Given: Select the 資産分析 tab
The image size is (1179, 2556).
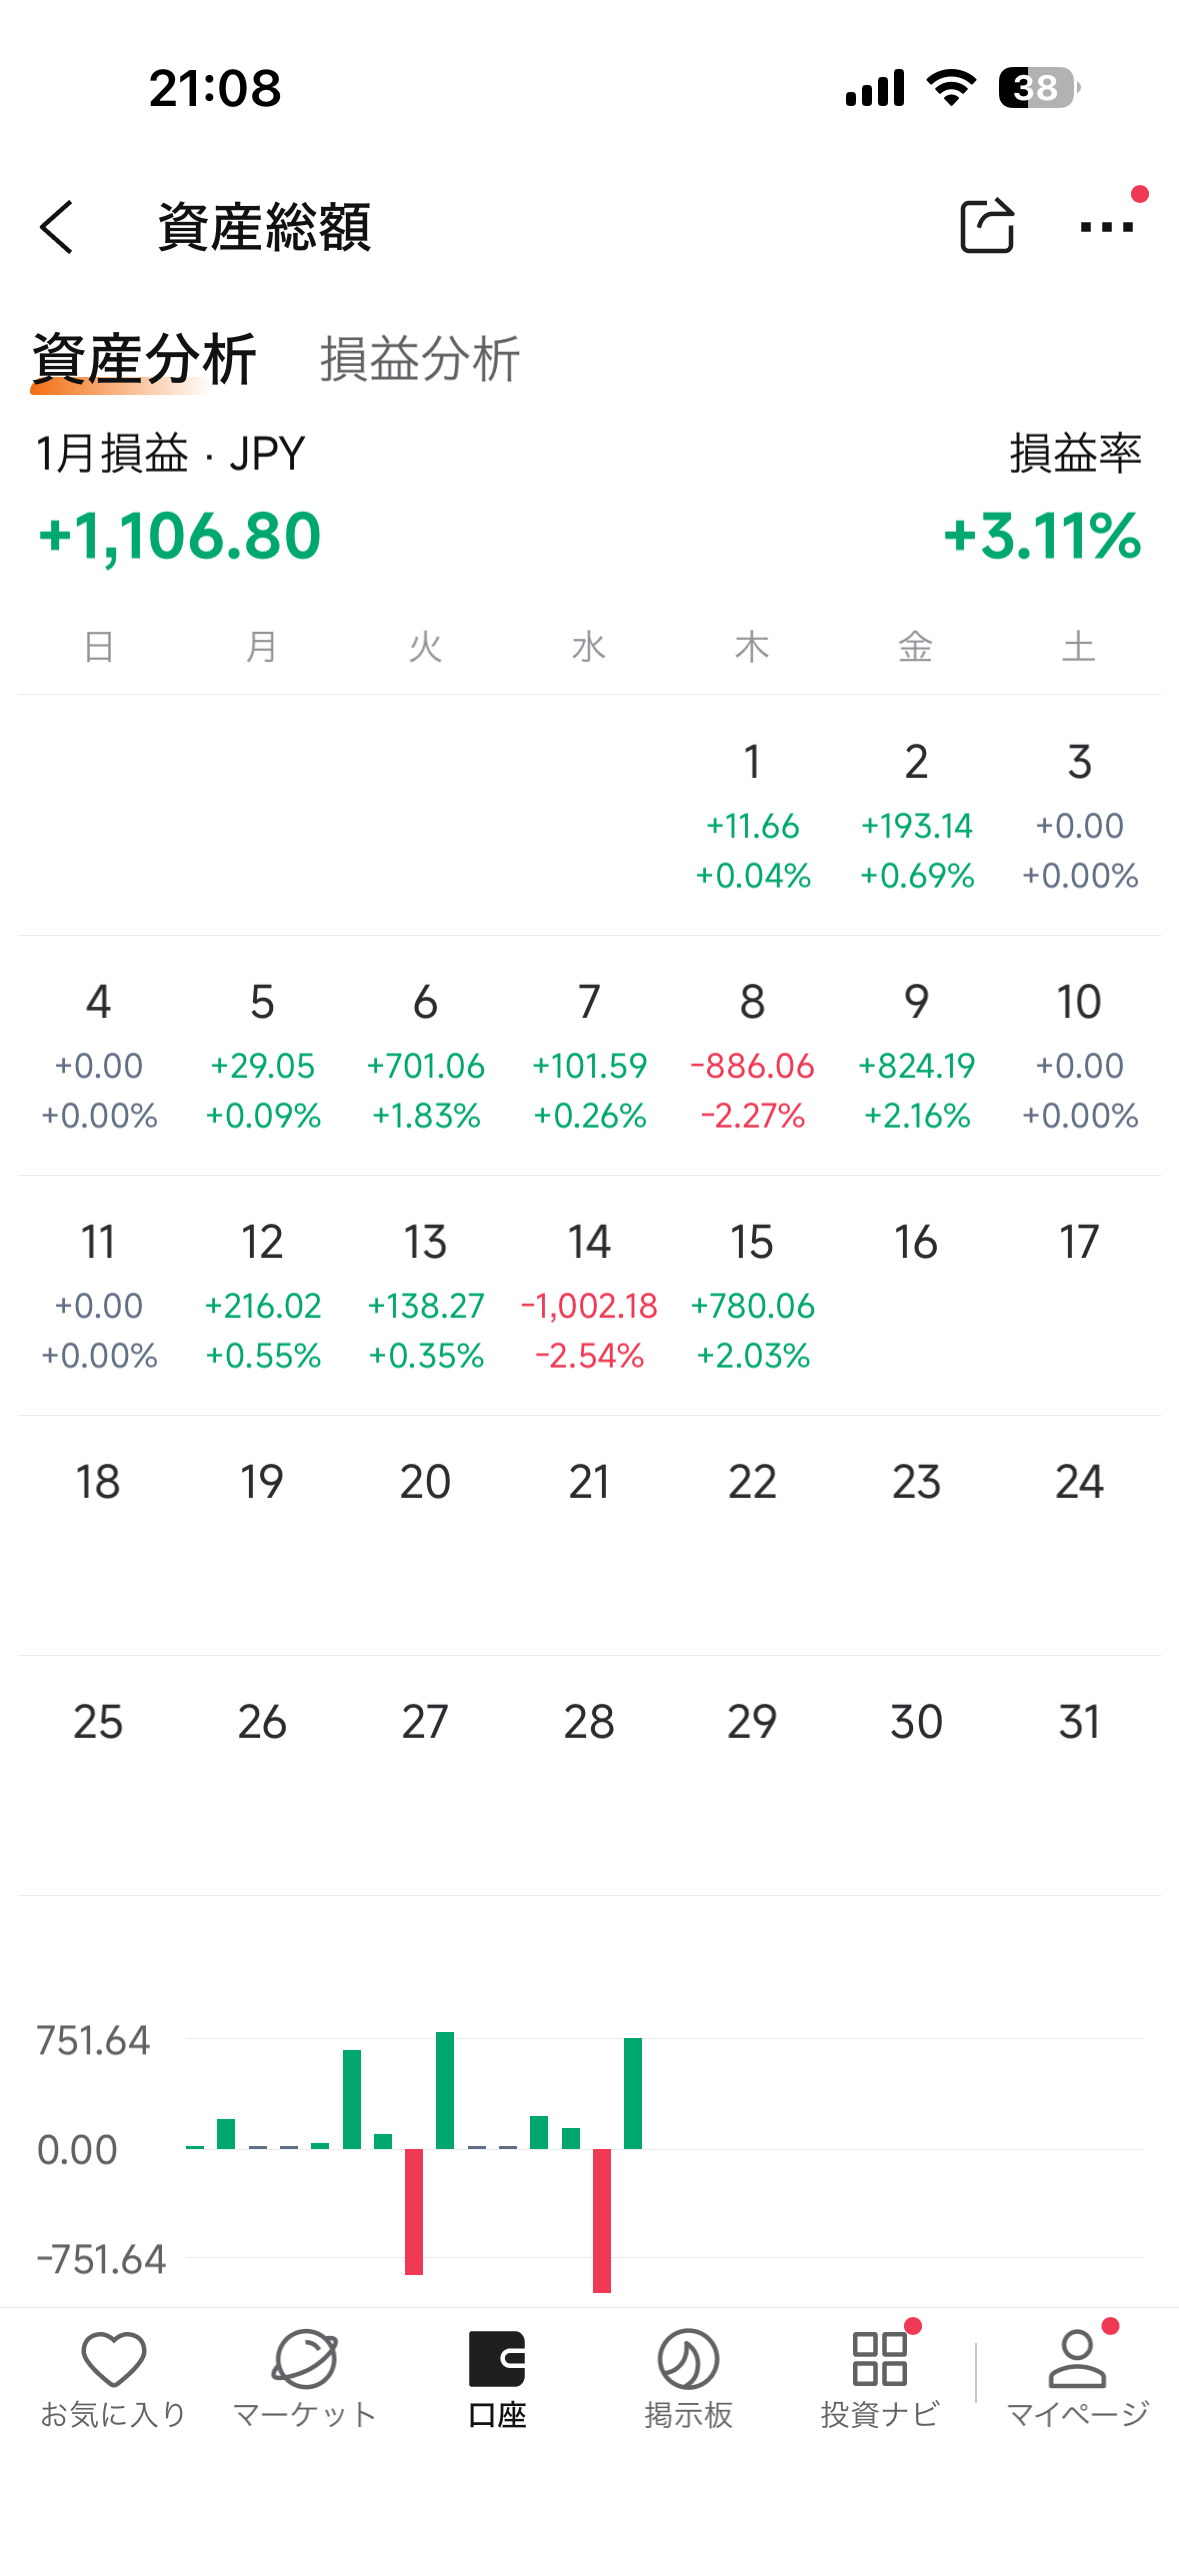Looking at the screenshot, I should pos(144,359).
